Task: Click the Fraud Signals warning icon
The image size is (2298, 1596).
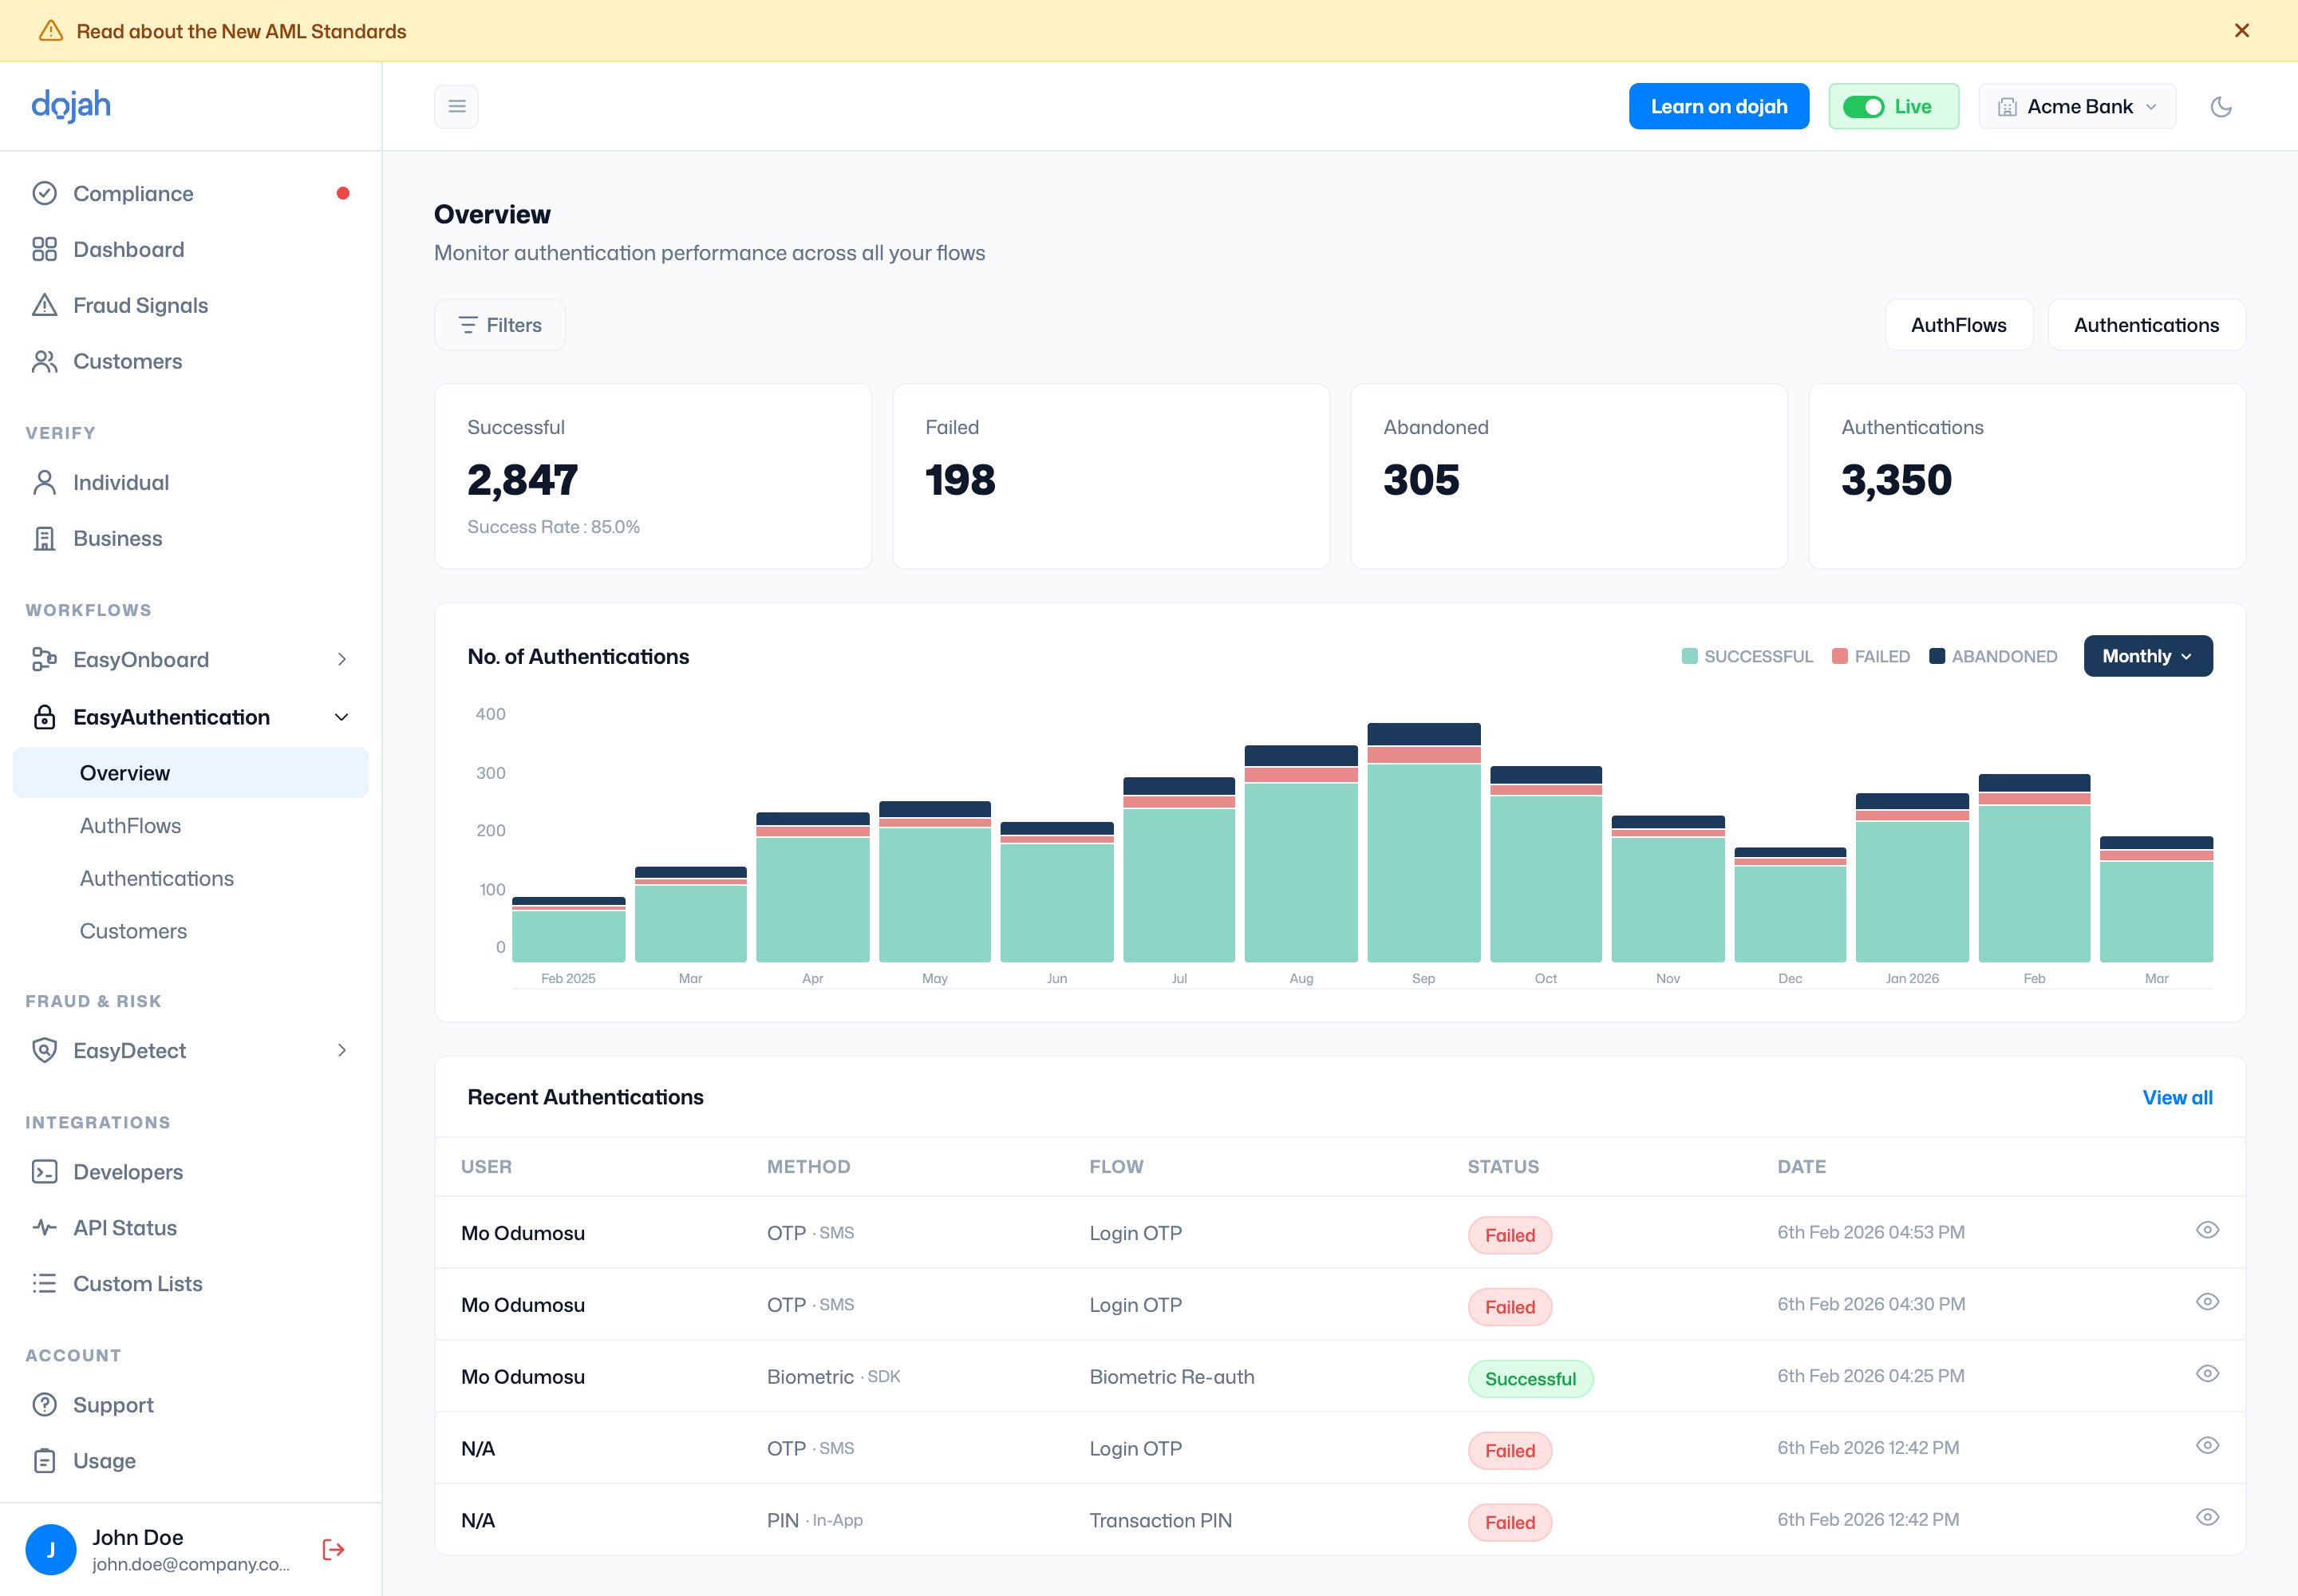Action: pyautogui.click(x=44, y=305)
